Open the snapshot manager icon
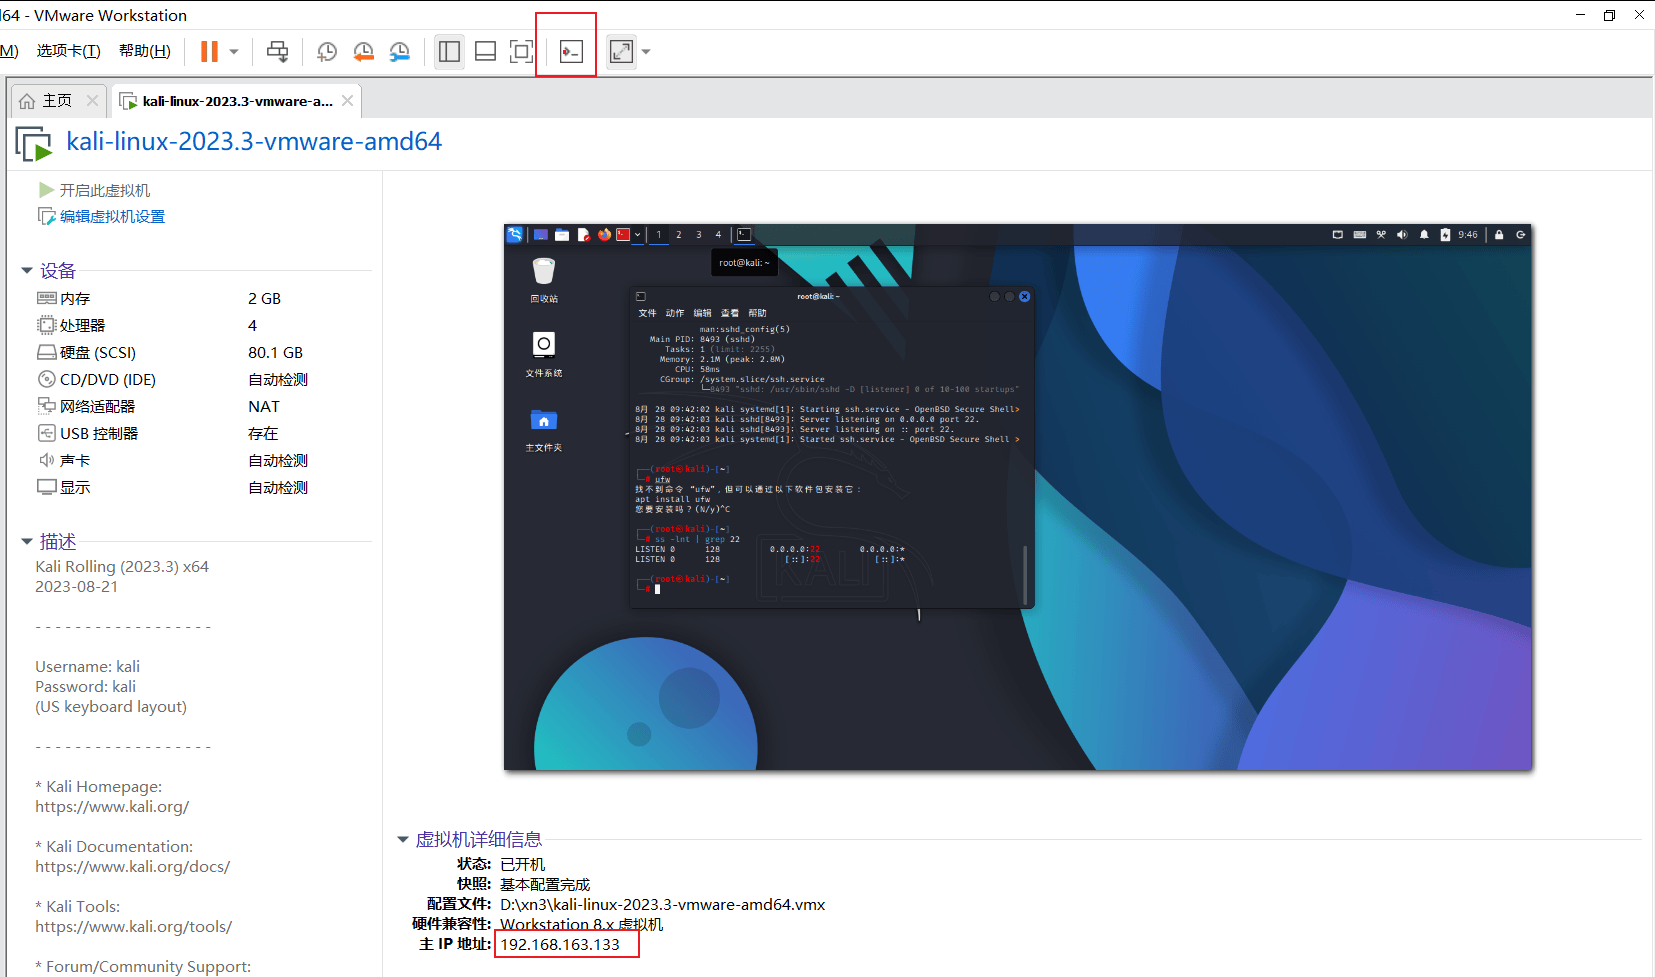 click(x=400, y=52)
